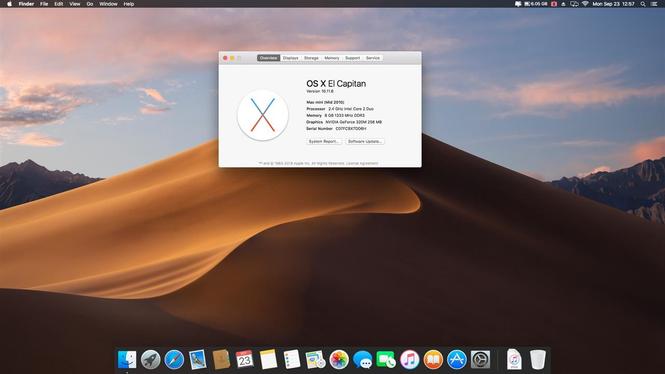This screenshot has width=665, height=374.
Task: Click the leftmost status icon in menu bar
Action: click(x=518, y=4)
